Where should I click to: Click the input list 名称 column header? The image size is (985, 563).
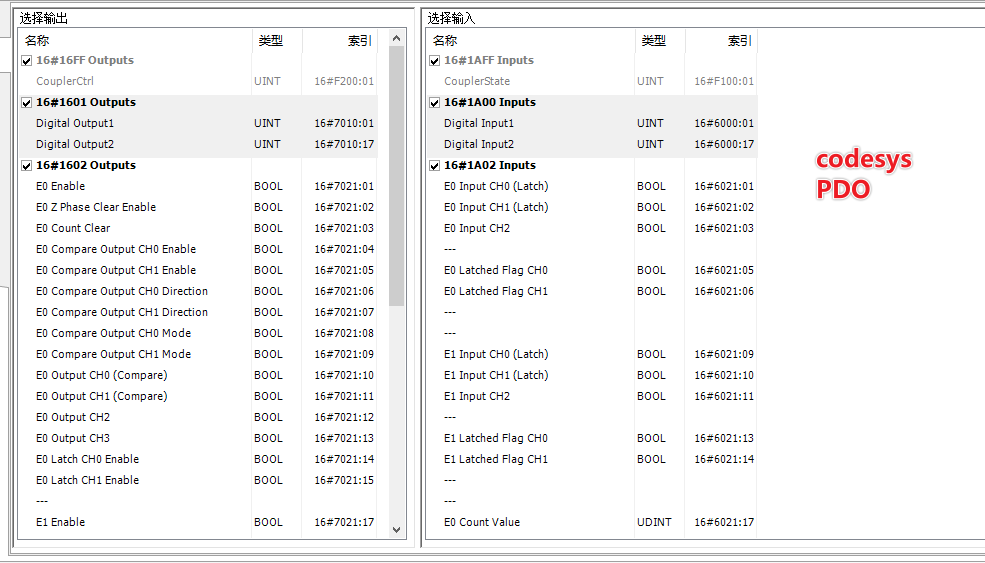531,41
